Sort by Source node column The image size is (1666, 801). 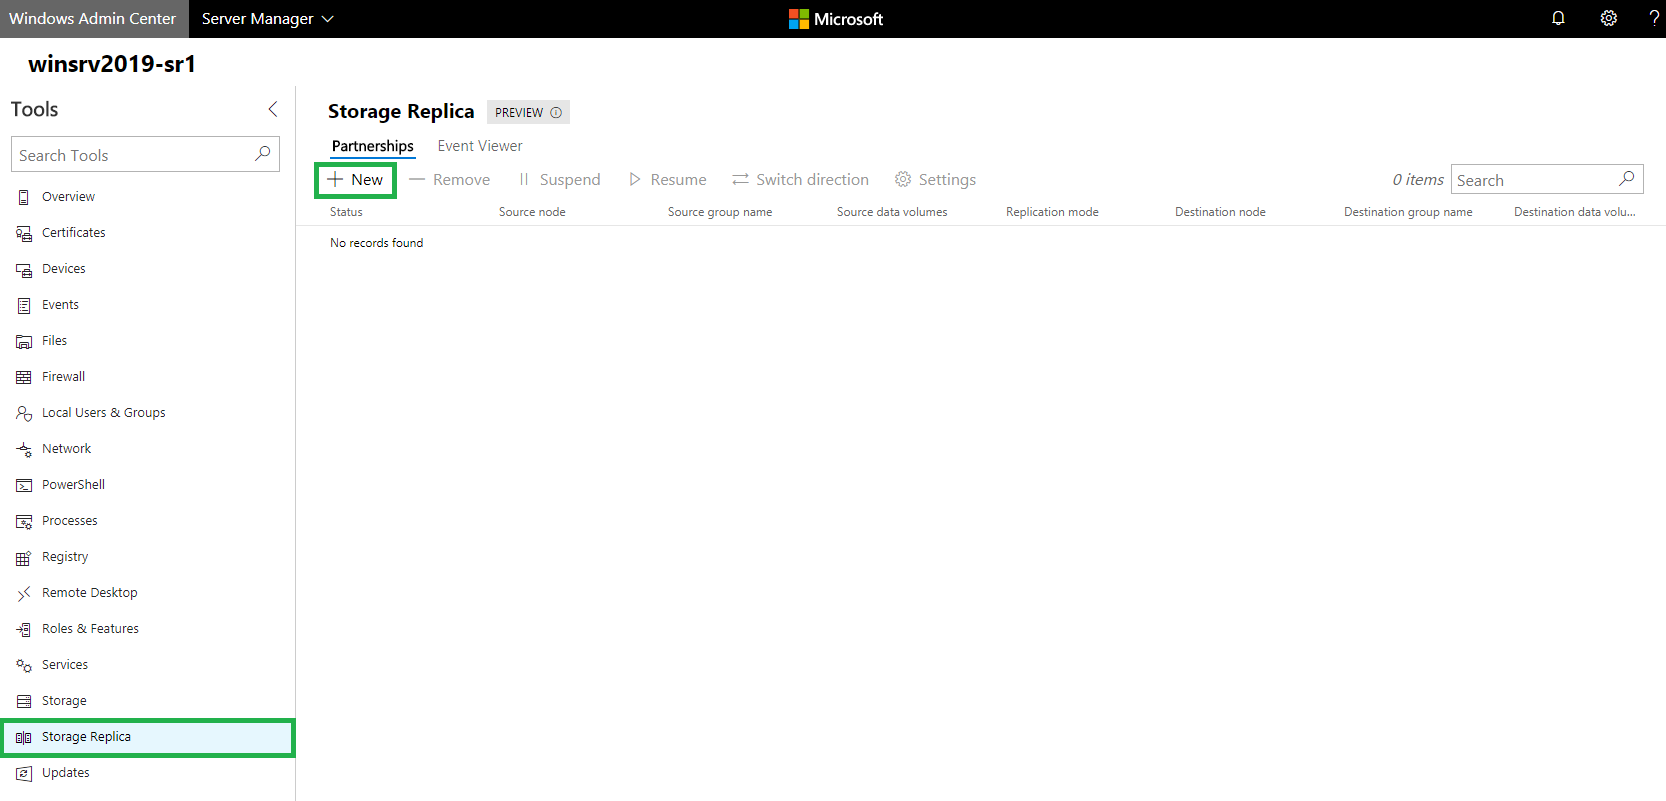tap(532, 212)
